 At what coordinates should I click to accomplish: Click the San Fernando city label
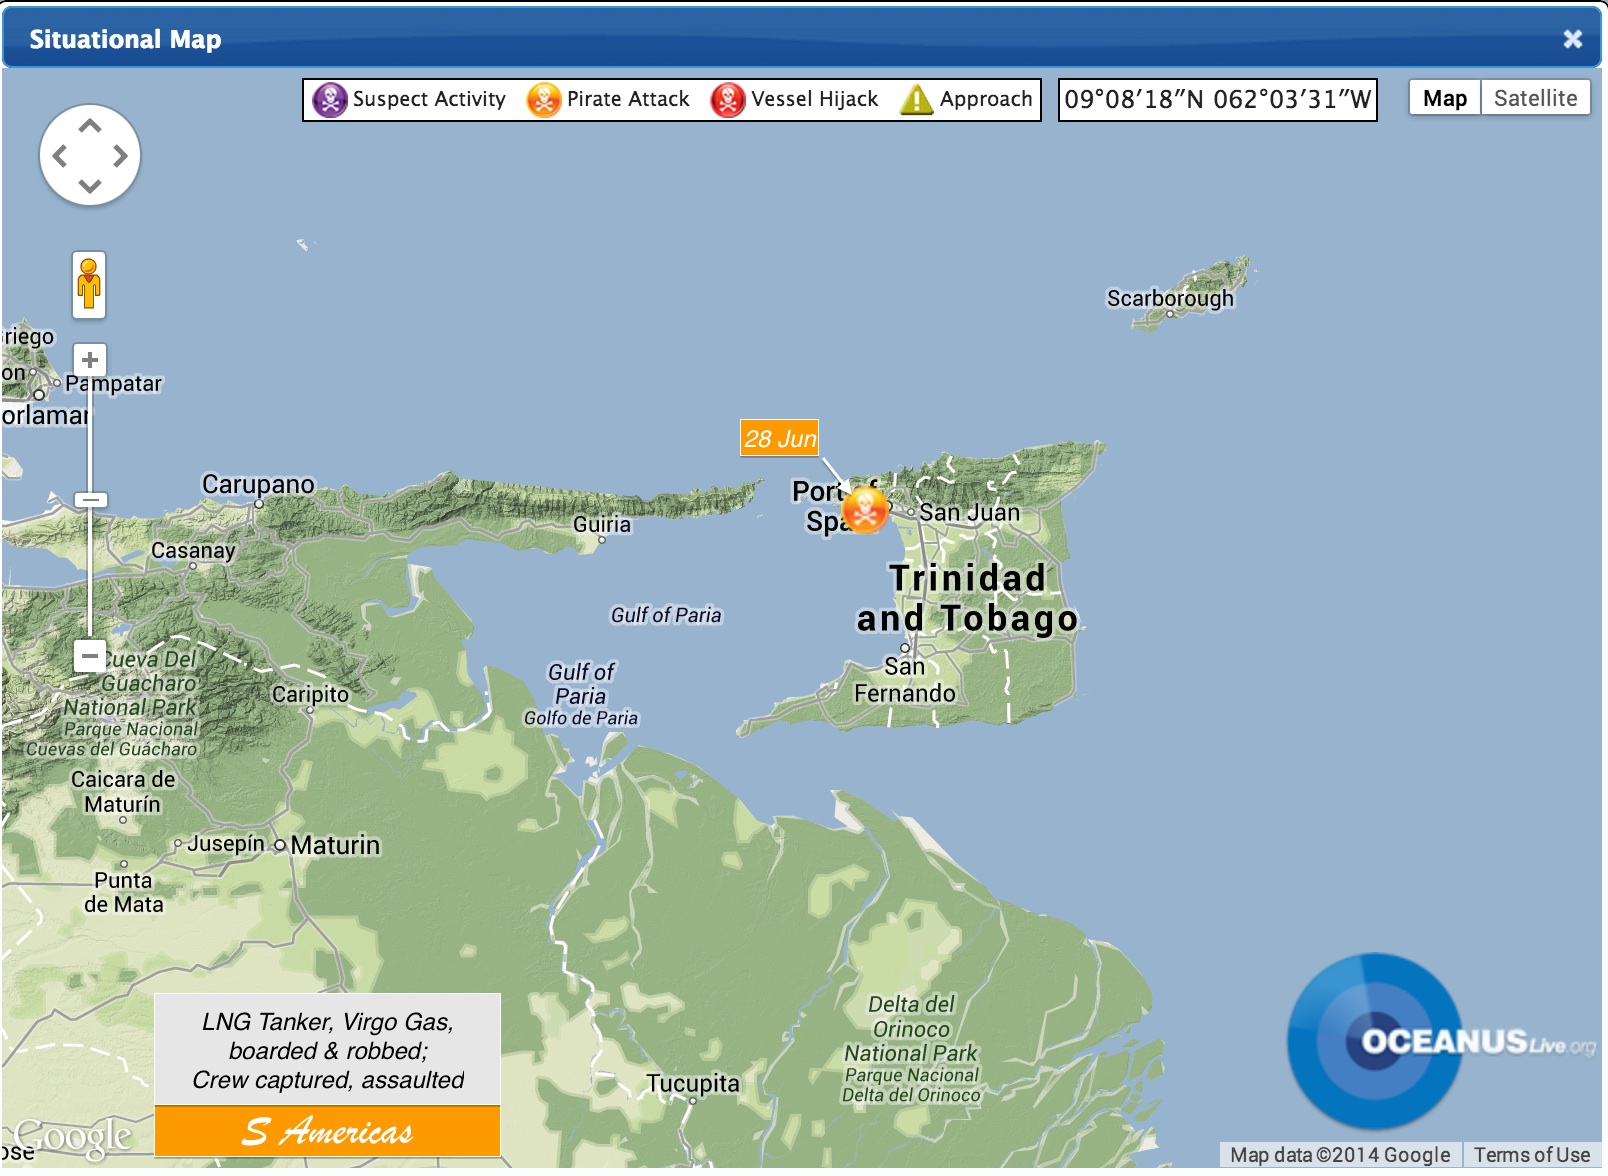[x=904, y=680]
